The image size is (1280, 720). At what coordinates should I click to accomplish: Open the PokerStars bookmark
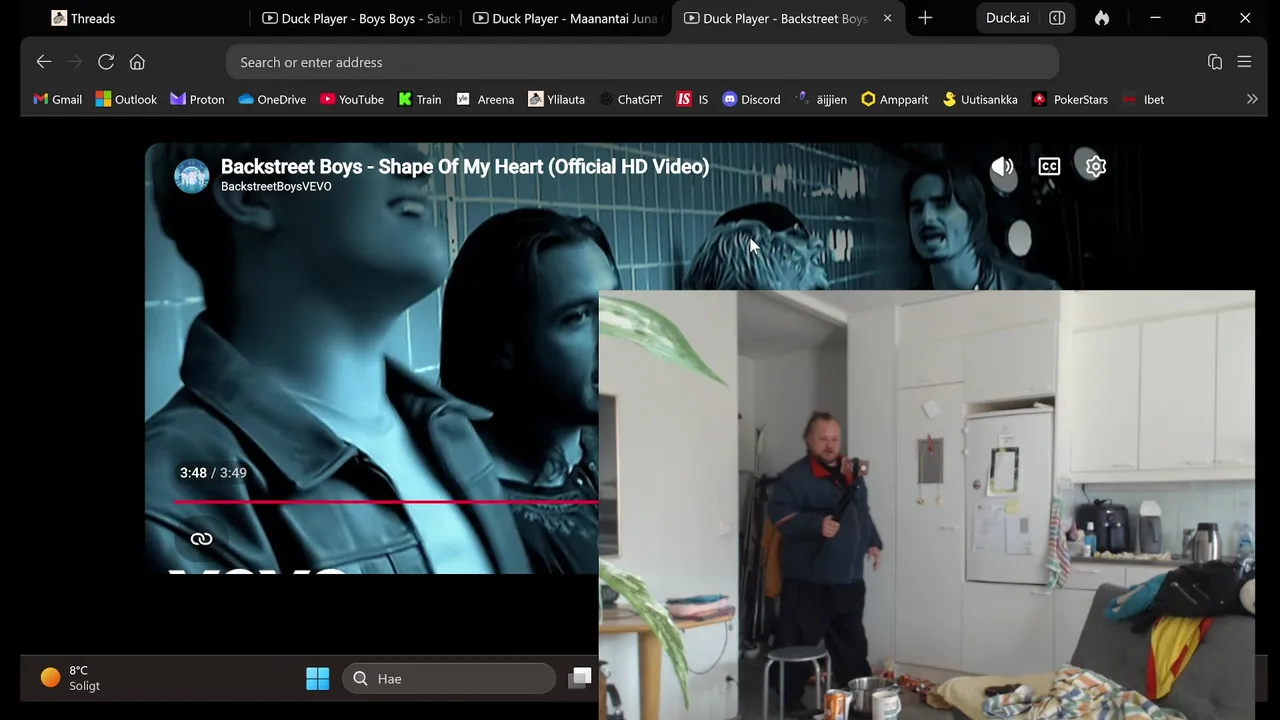[1070, 99]
